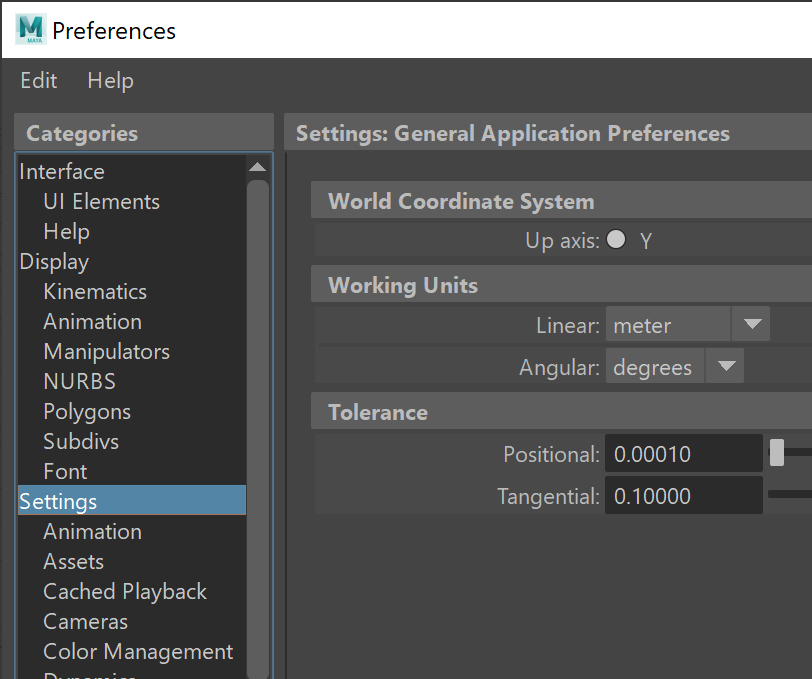Open Cached Playback settings
The image size is (812, 679).
click(x=125, y=592)
